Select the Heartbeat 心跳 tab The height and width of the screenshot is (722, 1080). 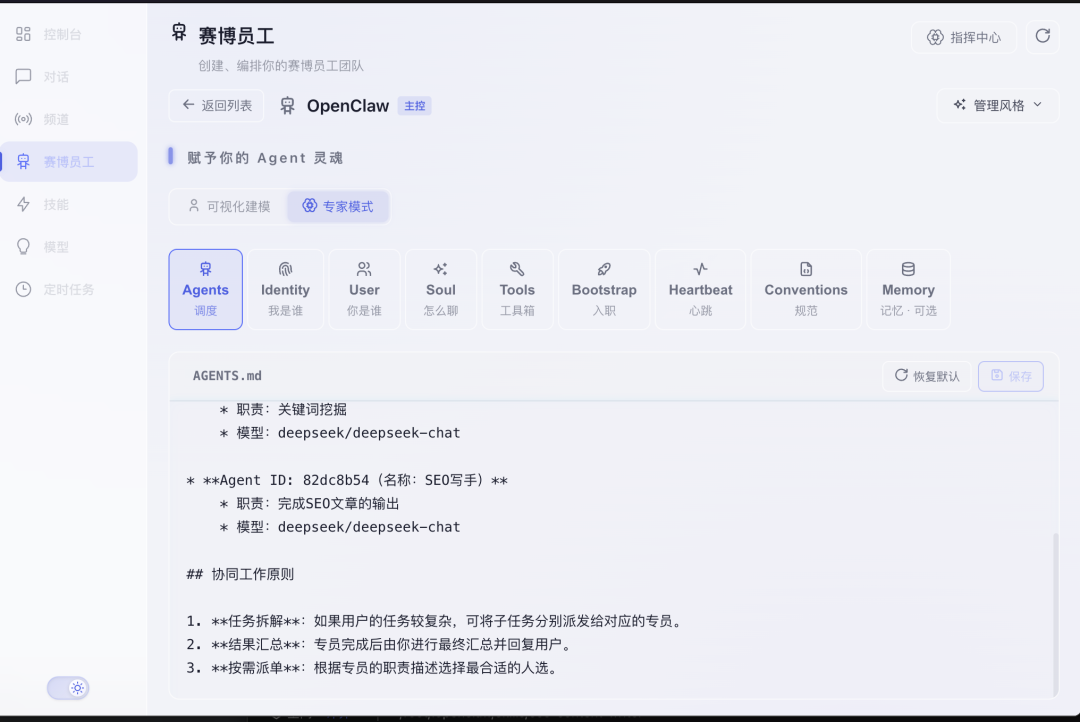click(x=700, y=289)
